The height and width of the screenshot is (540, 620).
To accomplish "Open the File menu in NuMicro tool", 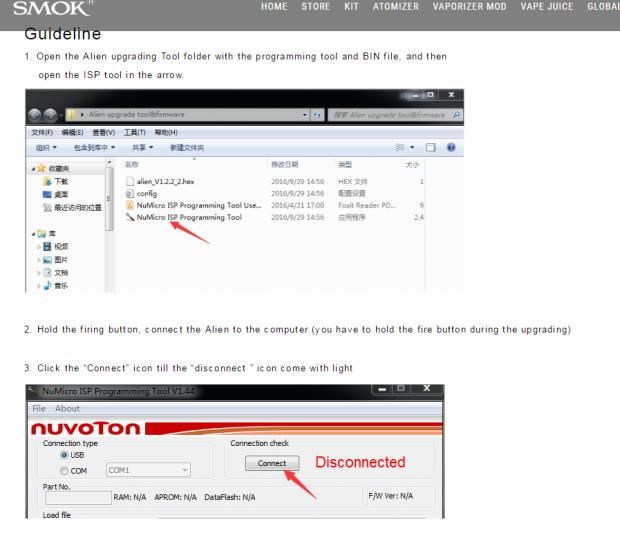I will tap(39, 409).
